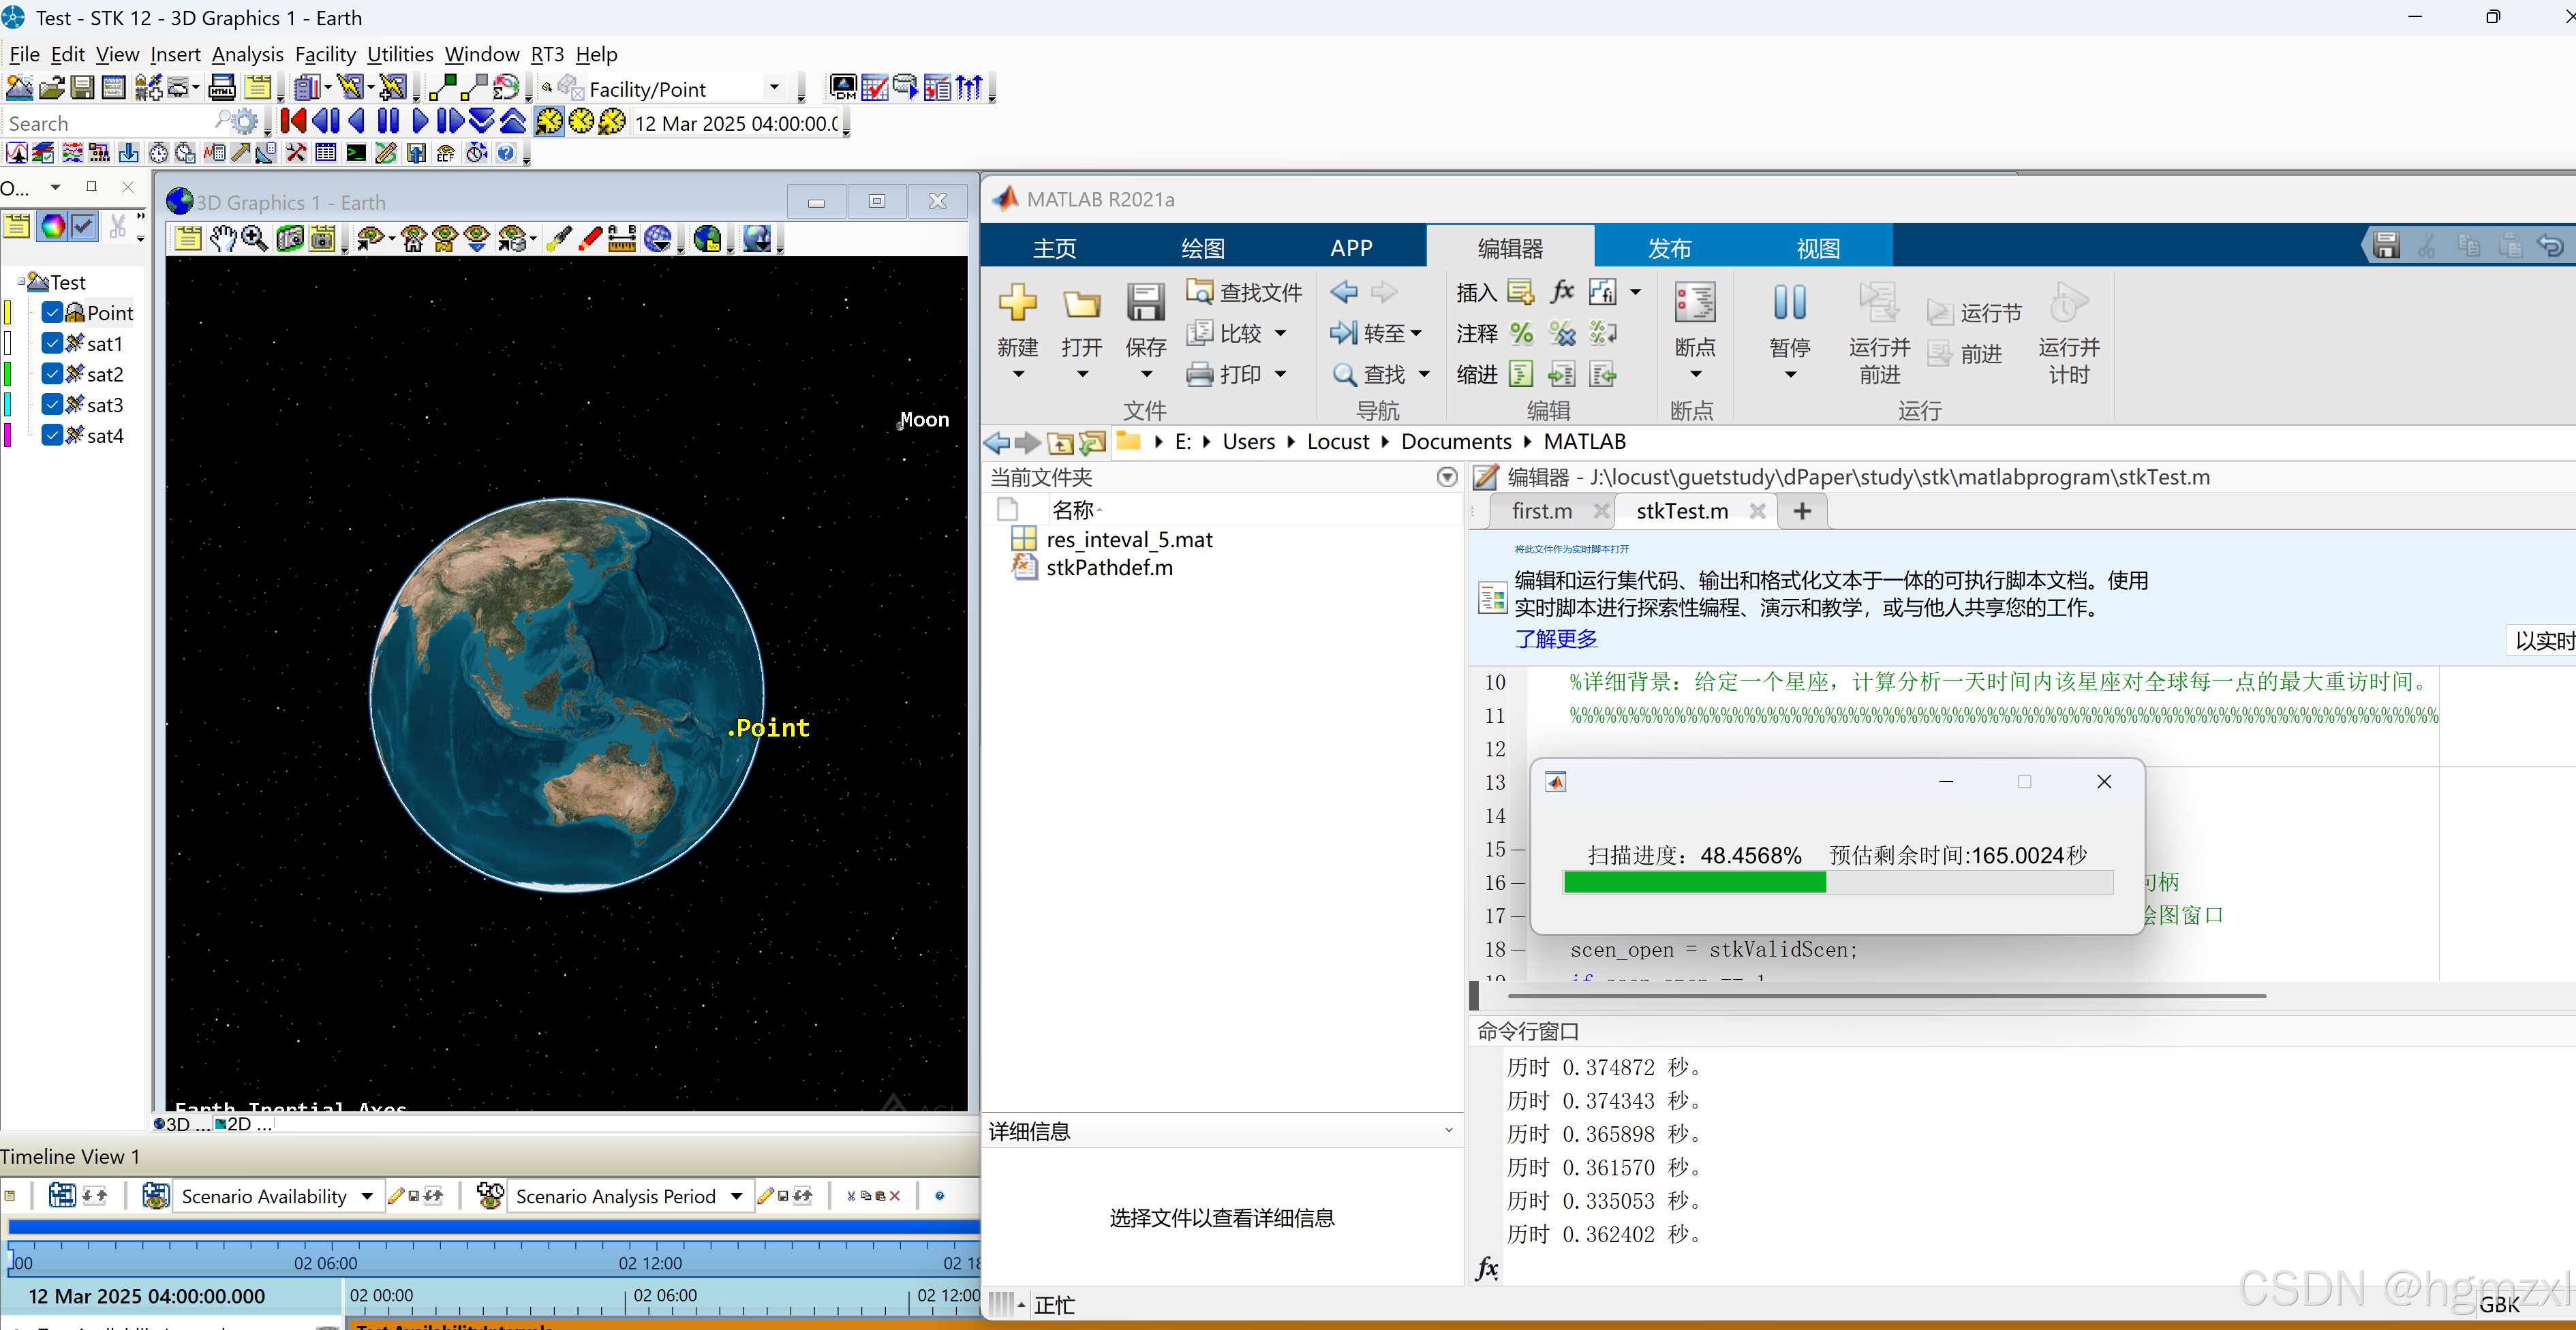The height and width of the screenshot is (1330, 2576).
Task: Open the Scenario Availability dropdown
Action: (367, 1196)
